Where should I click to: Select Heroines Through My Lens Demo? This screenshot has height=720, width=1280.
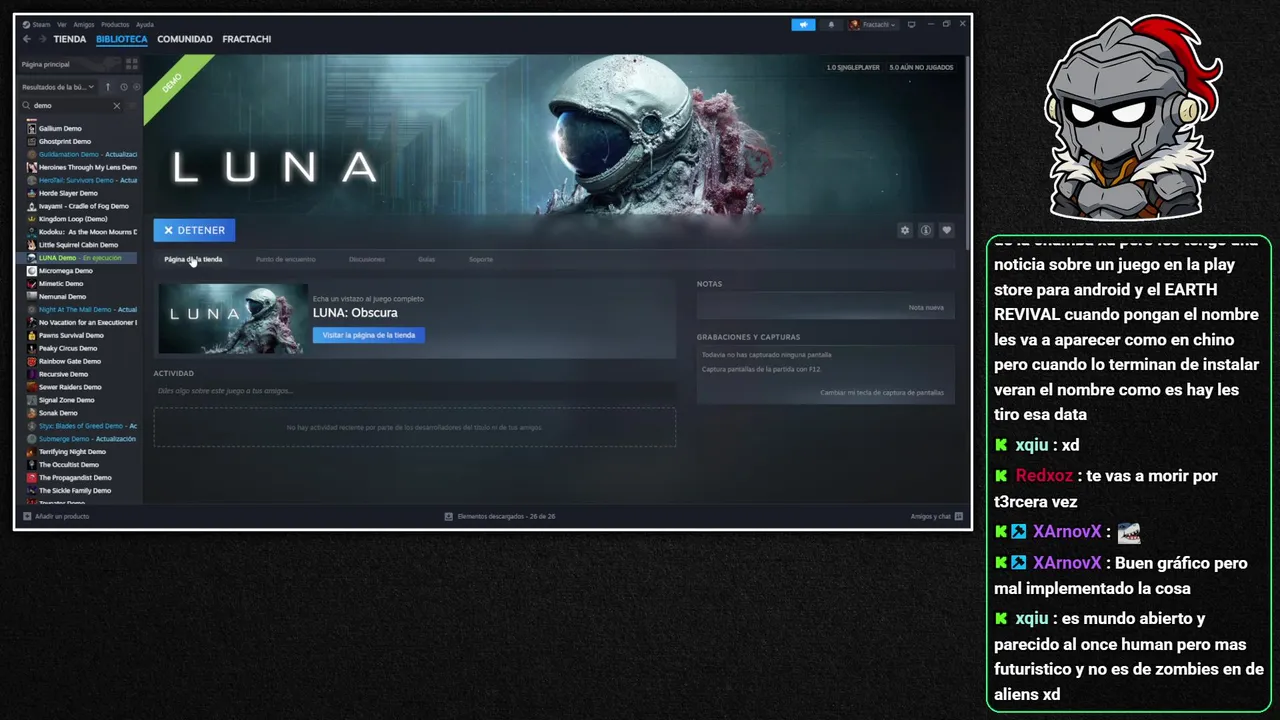click(x=82, y=167)
